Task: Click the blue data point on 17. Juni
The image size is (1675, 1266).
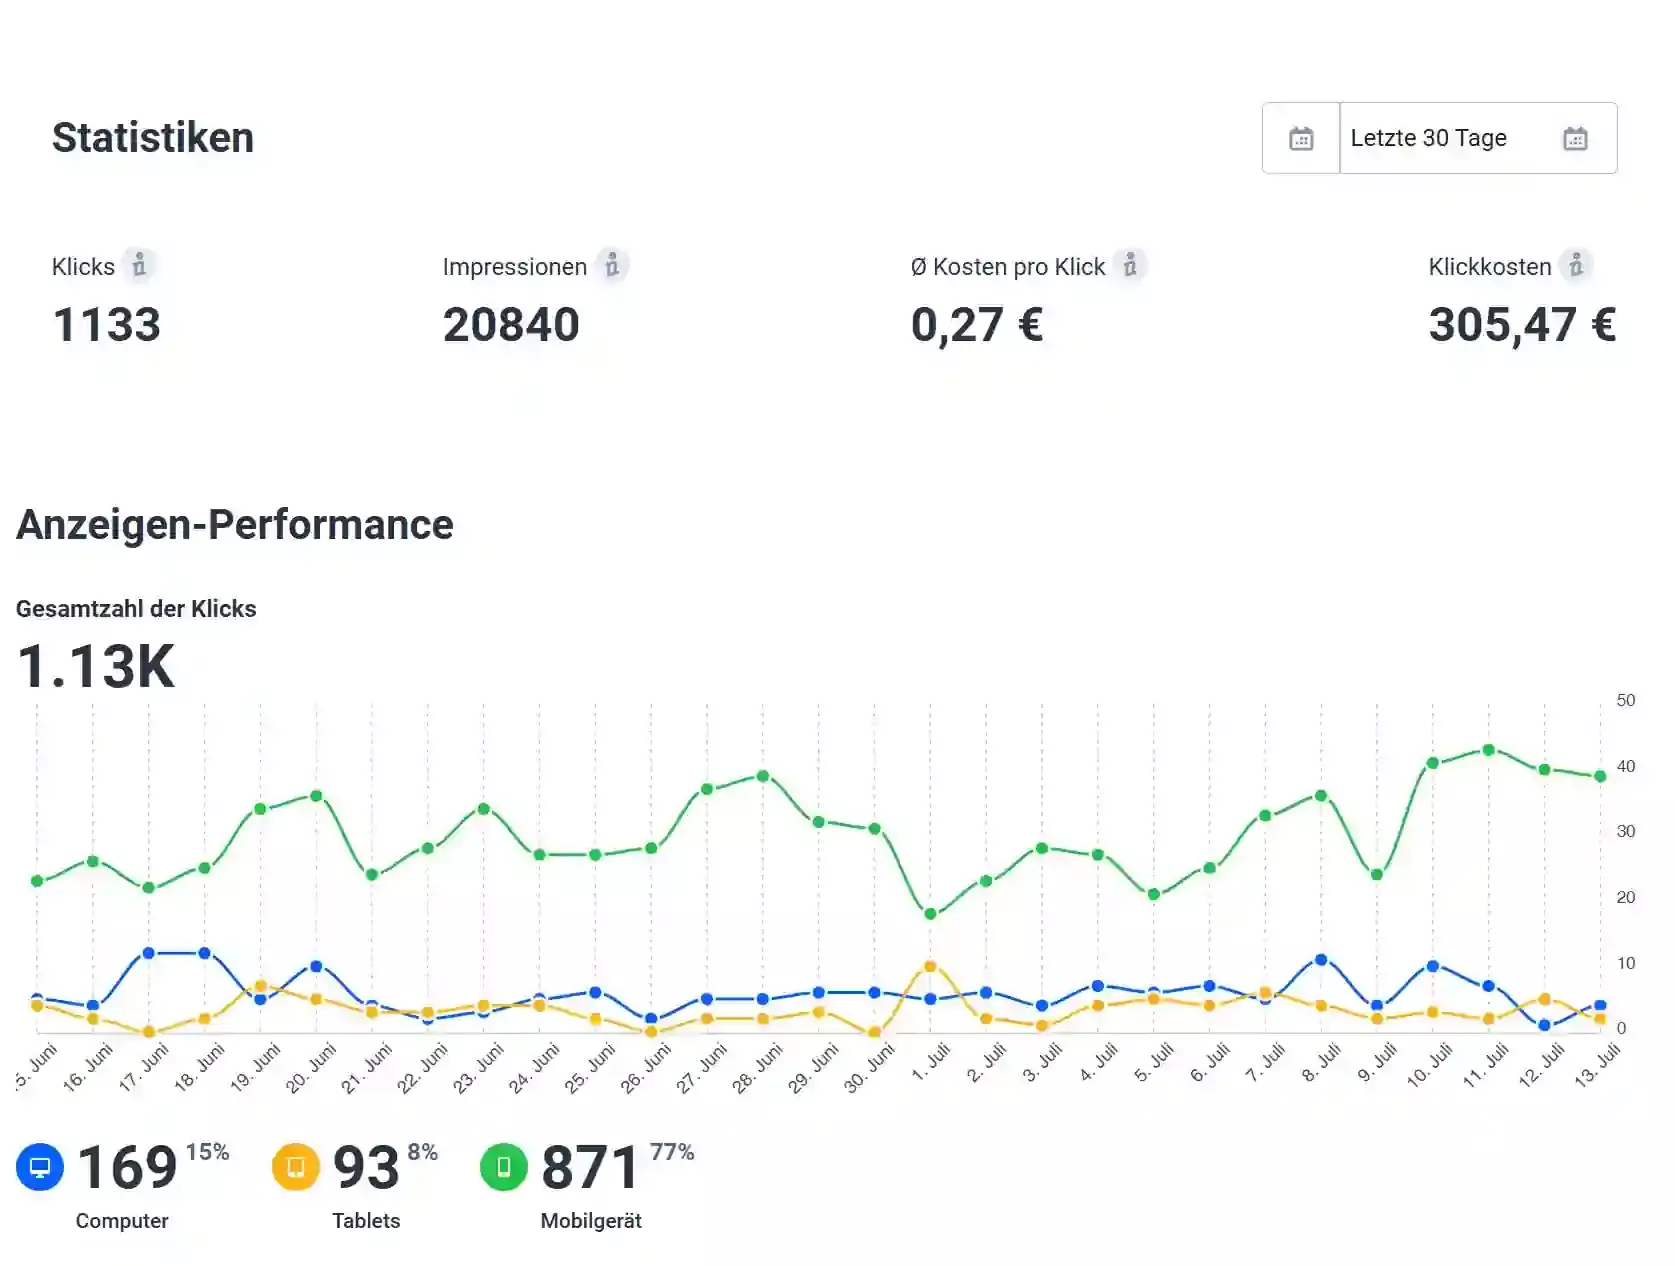Action: click(149, 953)
